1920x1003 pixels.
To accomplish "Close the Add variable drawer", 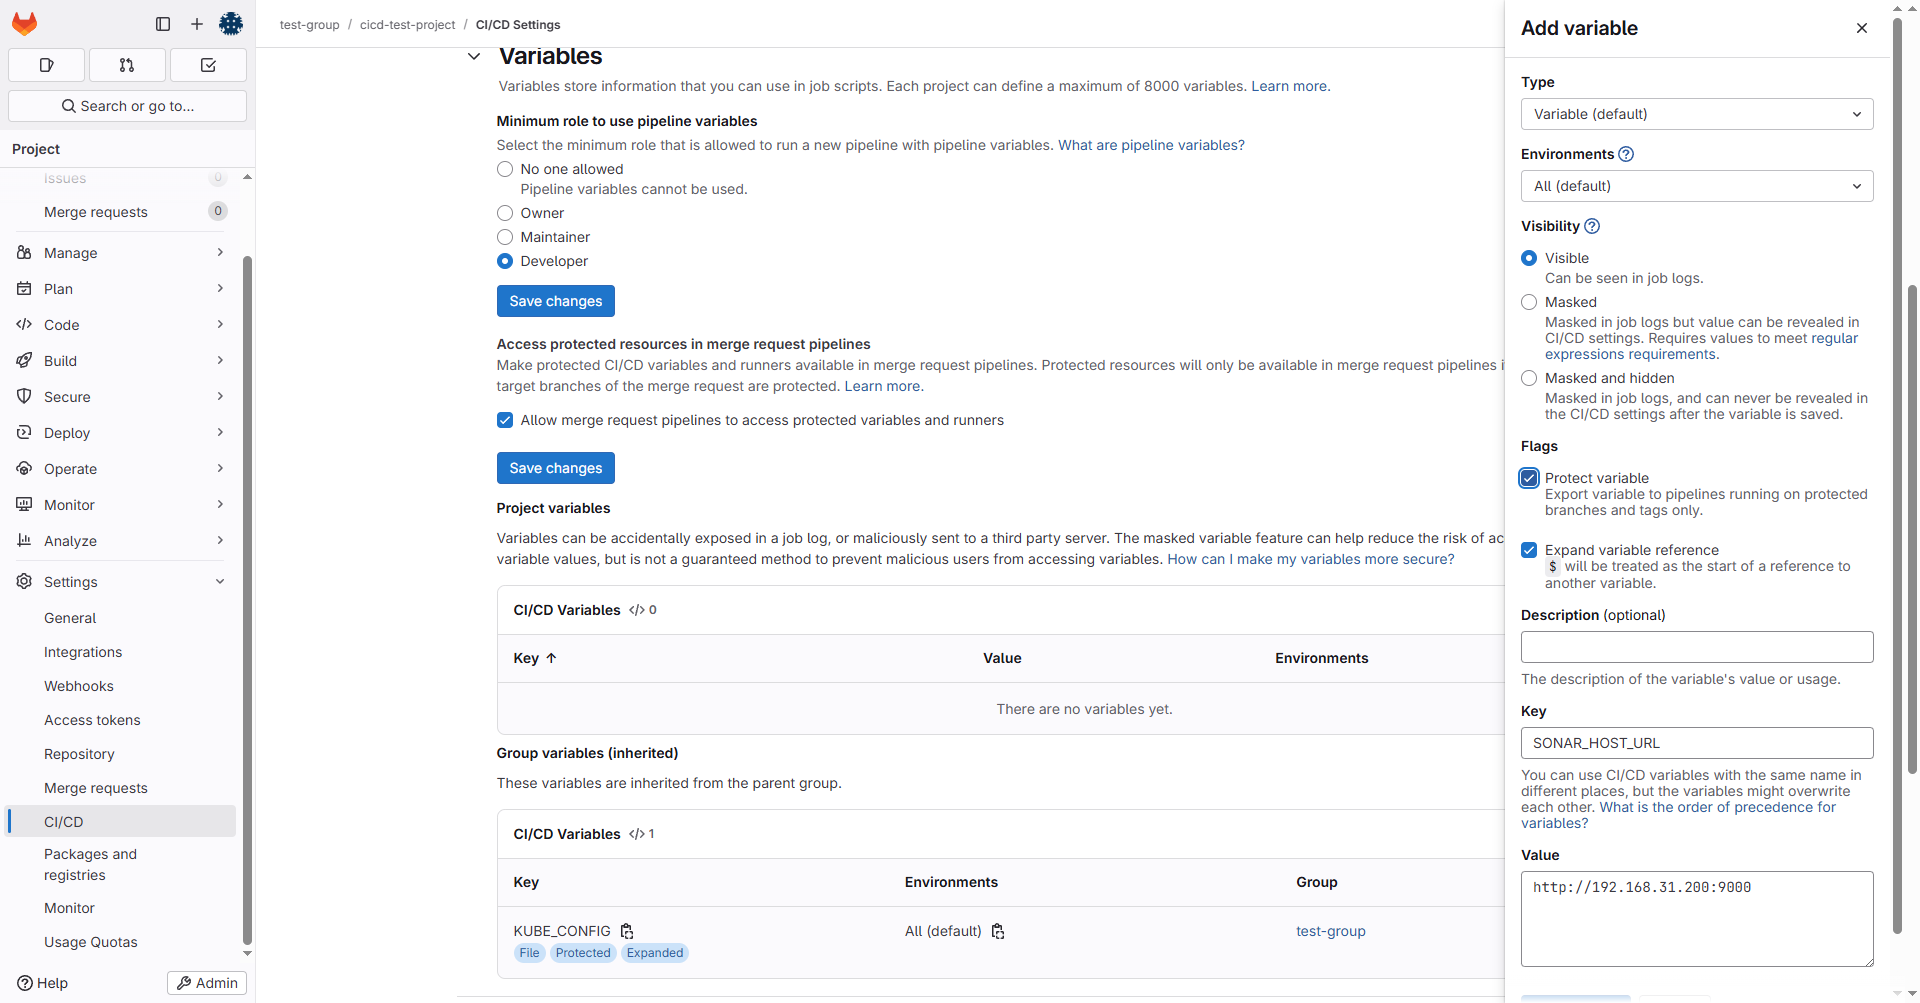I will tap(1862, 28).
